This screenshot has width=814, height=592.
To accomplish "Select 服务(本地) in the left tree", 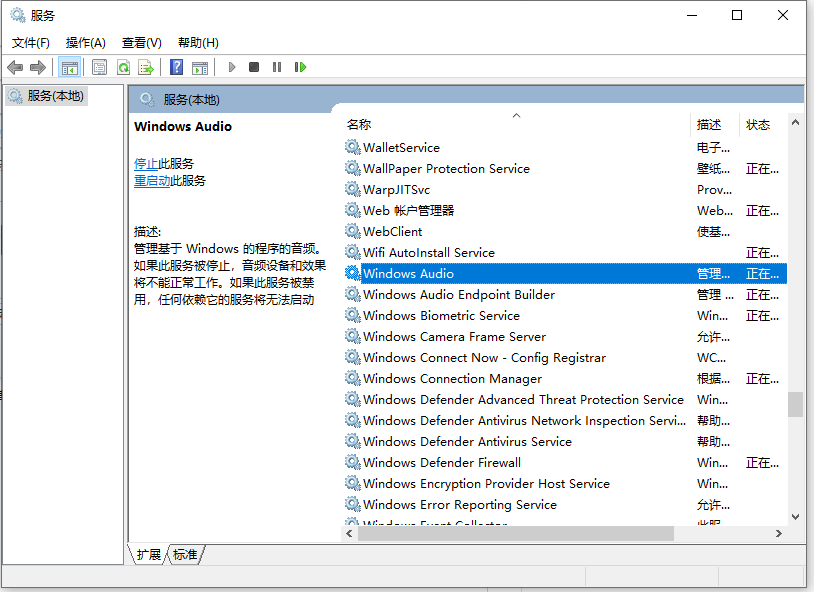I will coord(56,96).
